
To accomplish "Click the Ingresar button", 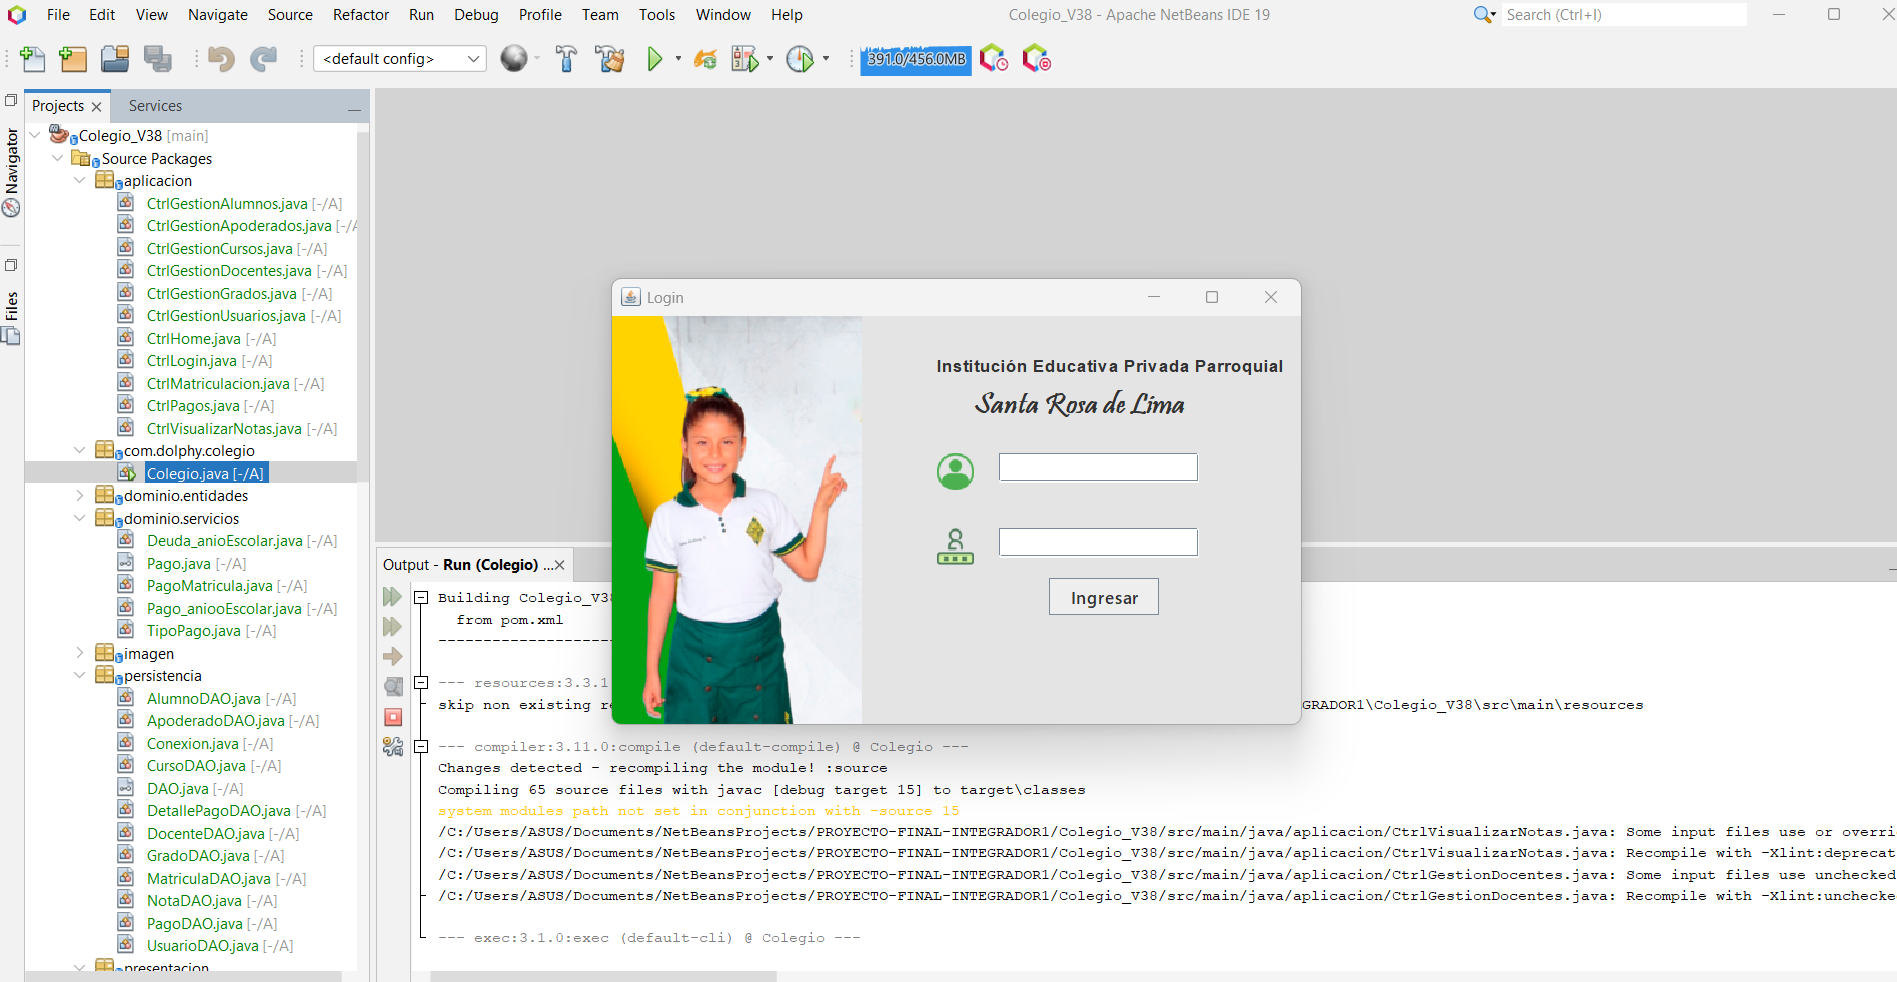I will tap(1103, 597).
